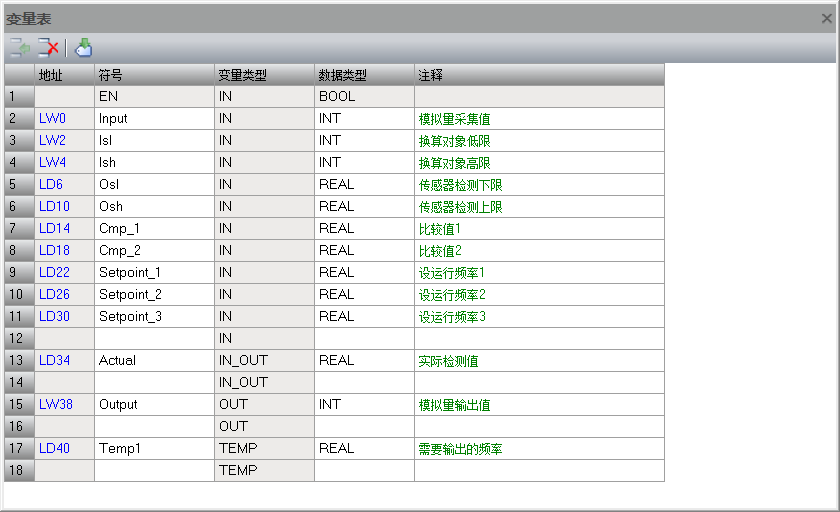
Task: Click the Setpoint_1 symbol cell
Action: coord(154,272)
